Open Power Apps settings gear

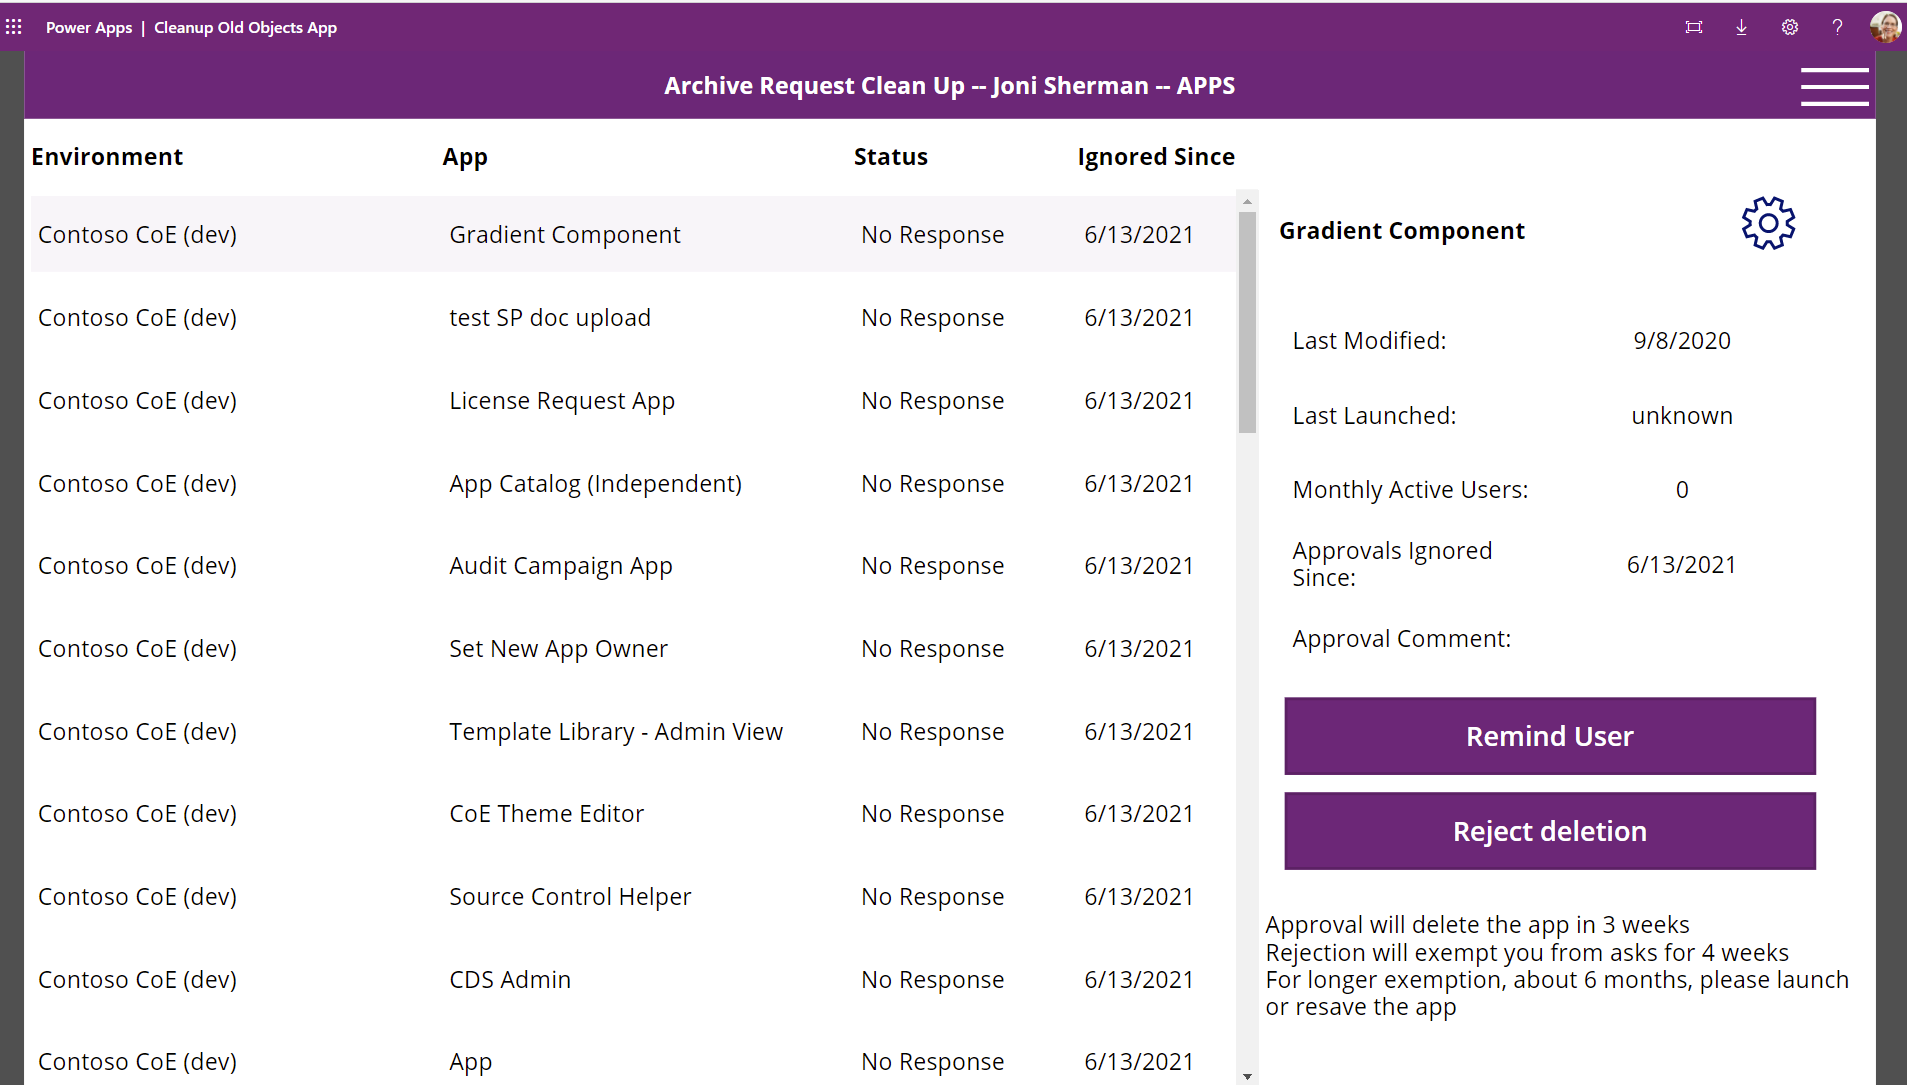[1789, 27]
